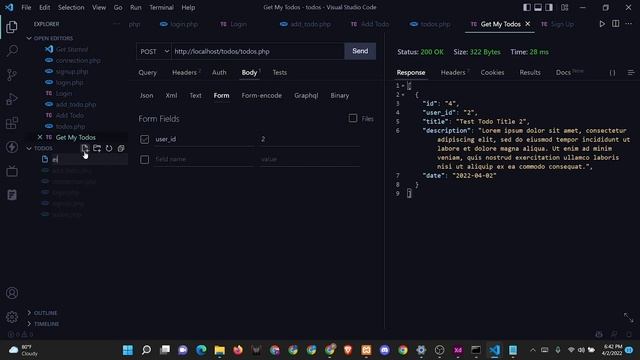640x360 pixels.
Task: Switch to the Query request tab
Action: [x=147, y=72]
